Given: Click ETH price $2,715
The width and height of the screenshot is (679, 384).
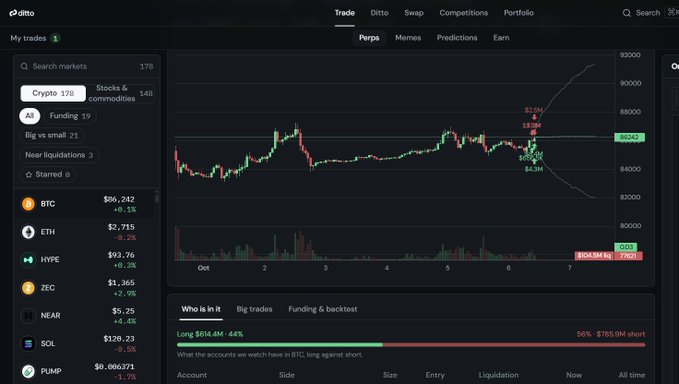Looking at the screenshot, I should point(121,227).
